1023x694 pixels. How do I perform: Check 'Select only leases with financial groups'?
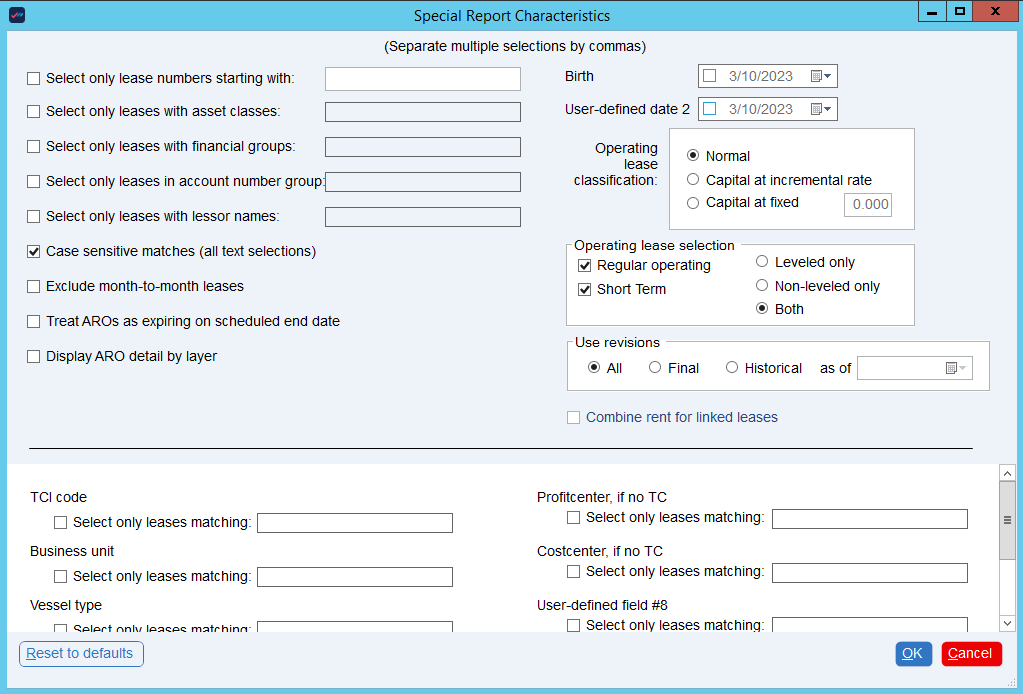33,147
